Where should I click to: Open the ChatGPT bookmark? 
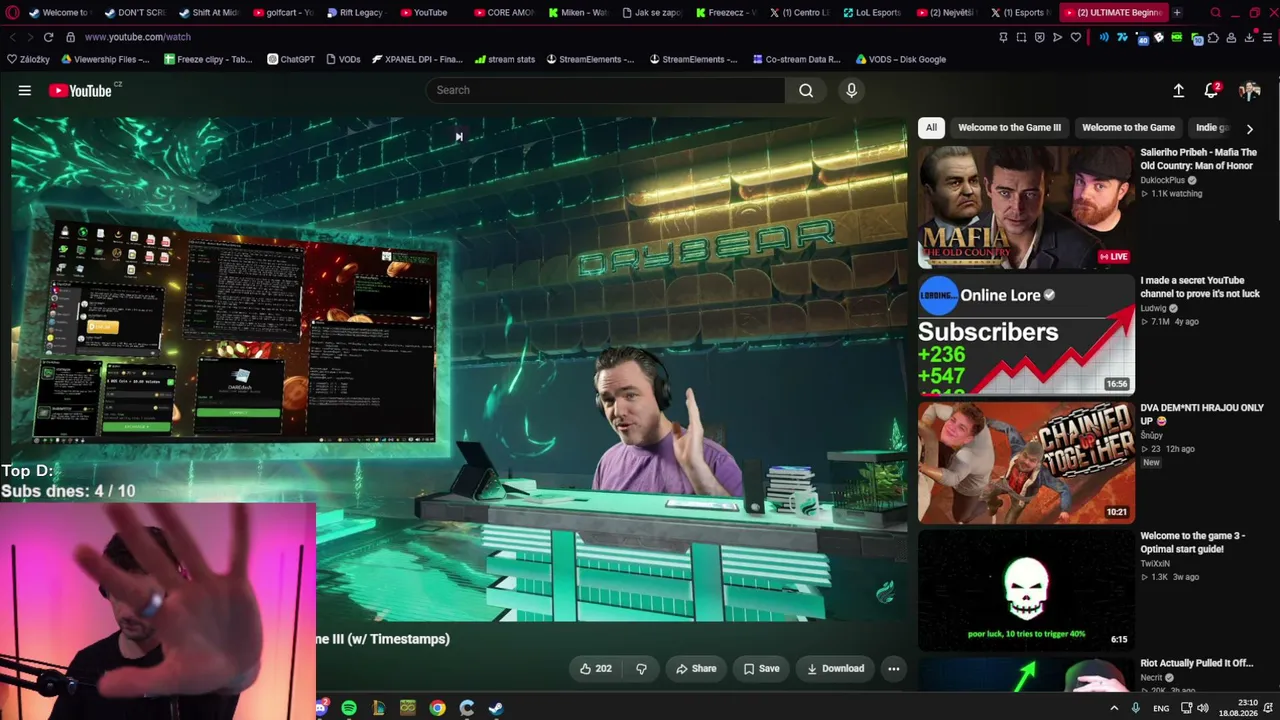click(x=291, y=59)
